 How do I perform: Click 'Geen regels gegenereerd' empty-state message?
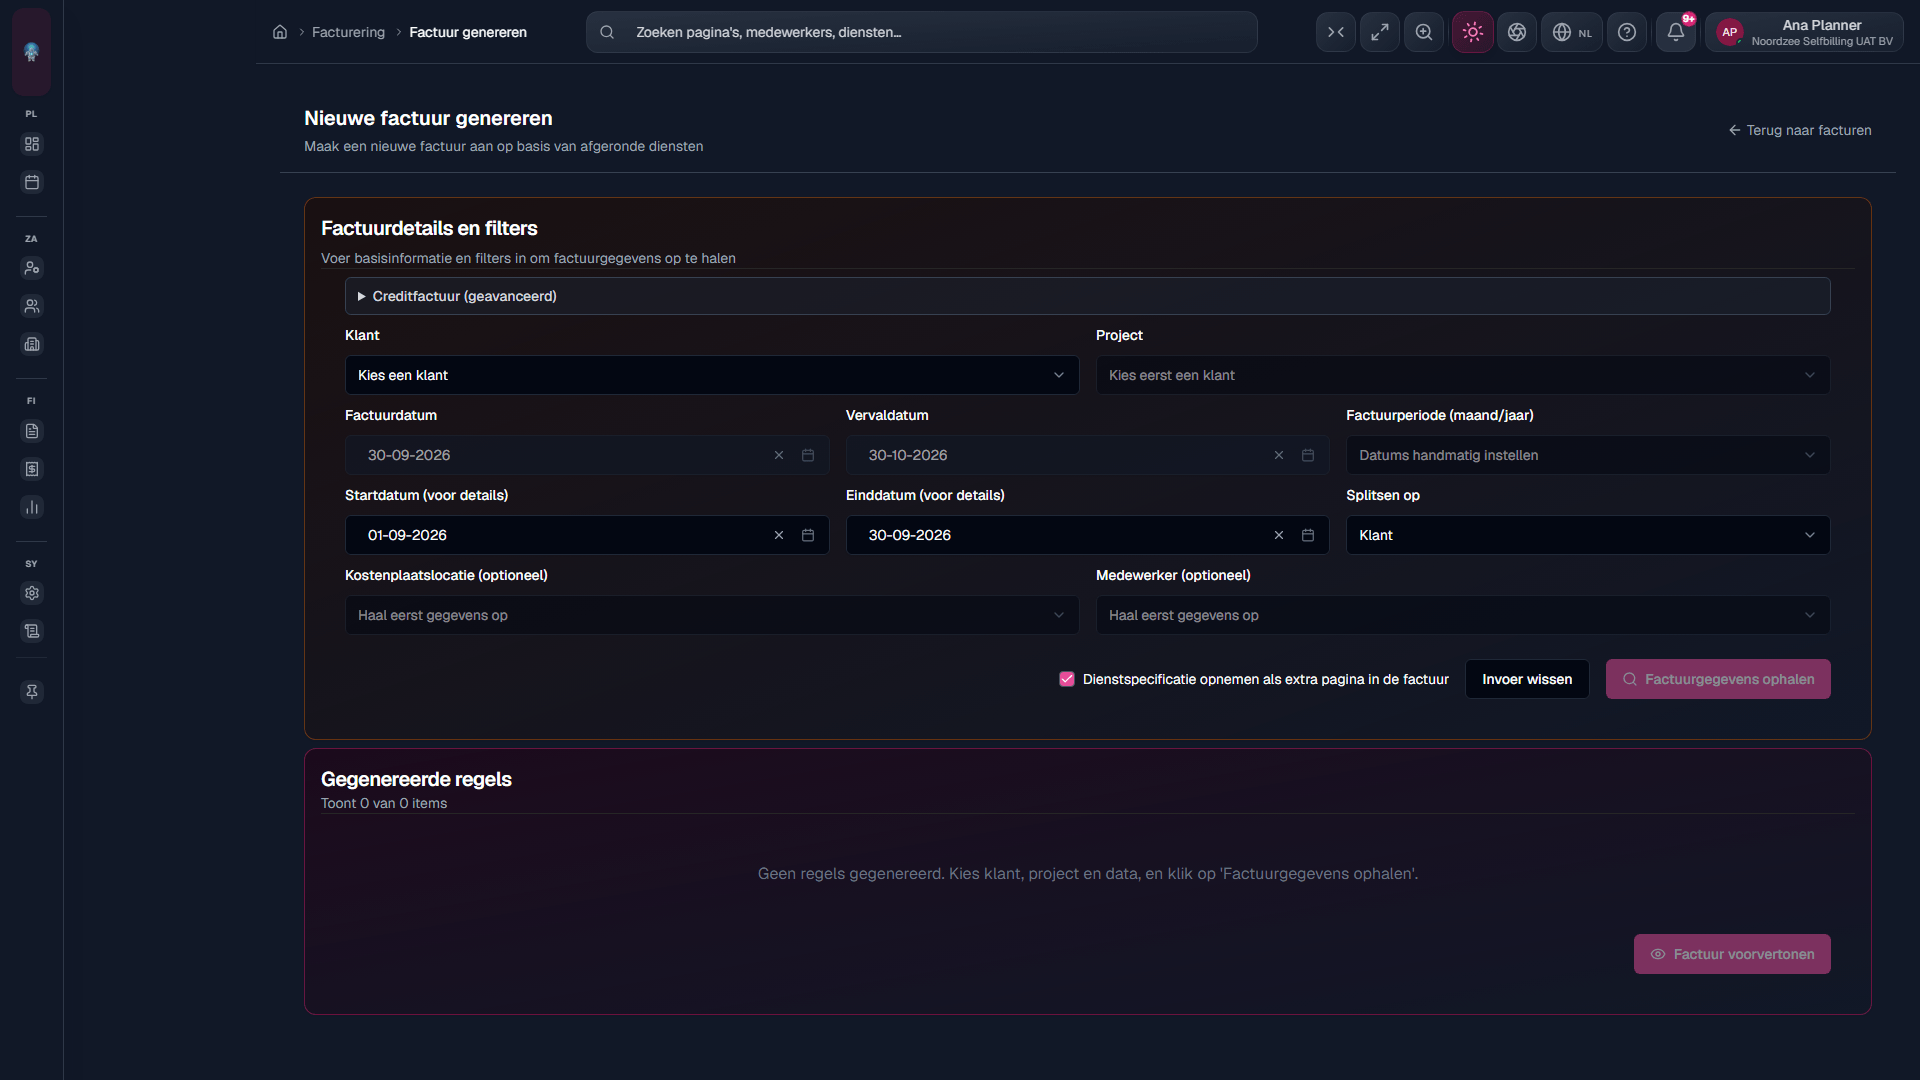[x=1088, y=873]
